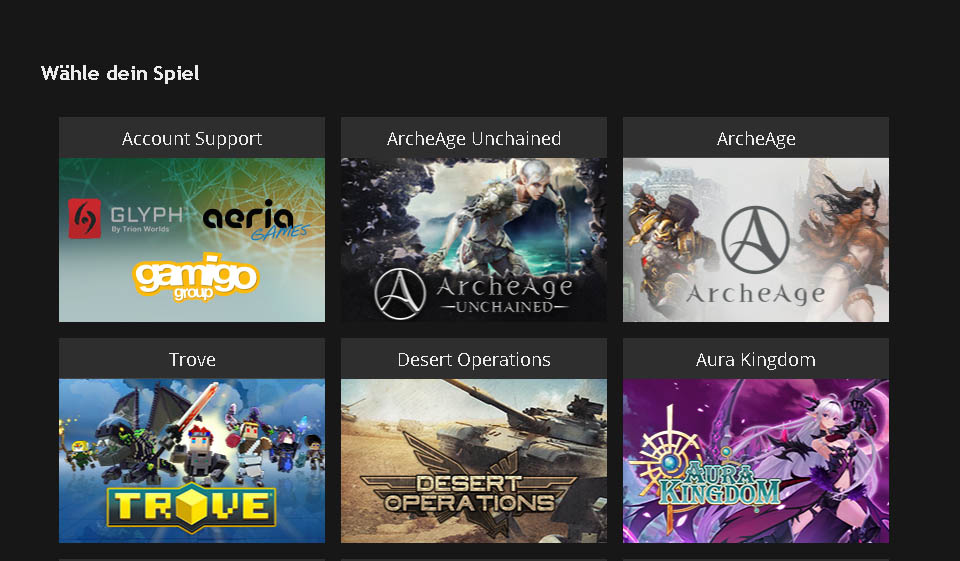Click the ArcheAge Unchained circular emblem
Screen dimensions: 960x561
pos(400,294)
